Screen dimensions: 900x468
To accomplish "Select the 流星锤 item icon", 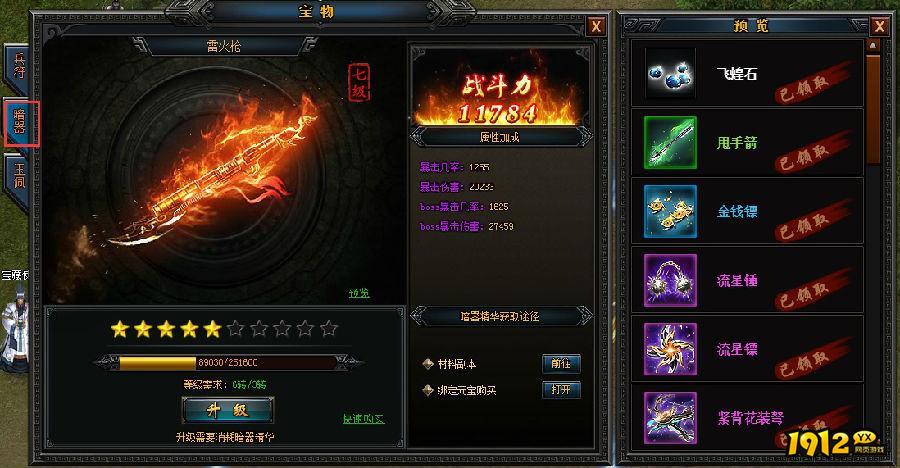I will 670,280.
